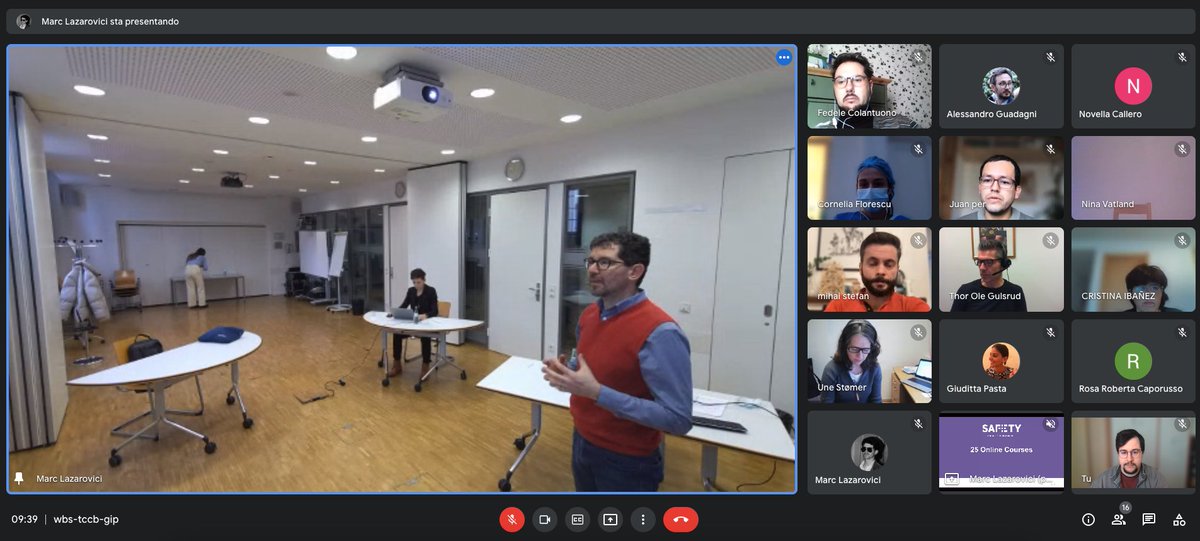The width and height of the screenshot is (1200, 541).
Task: Click muted mic icon on Novella Callero tile
Action: (x=1182, y=58)
